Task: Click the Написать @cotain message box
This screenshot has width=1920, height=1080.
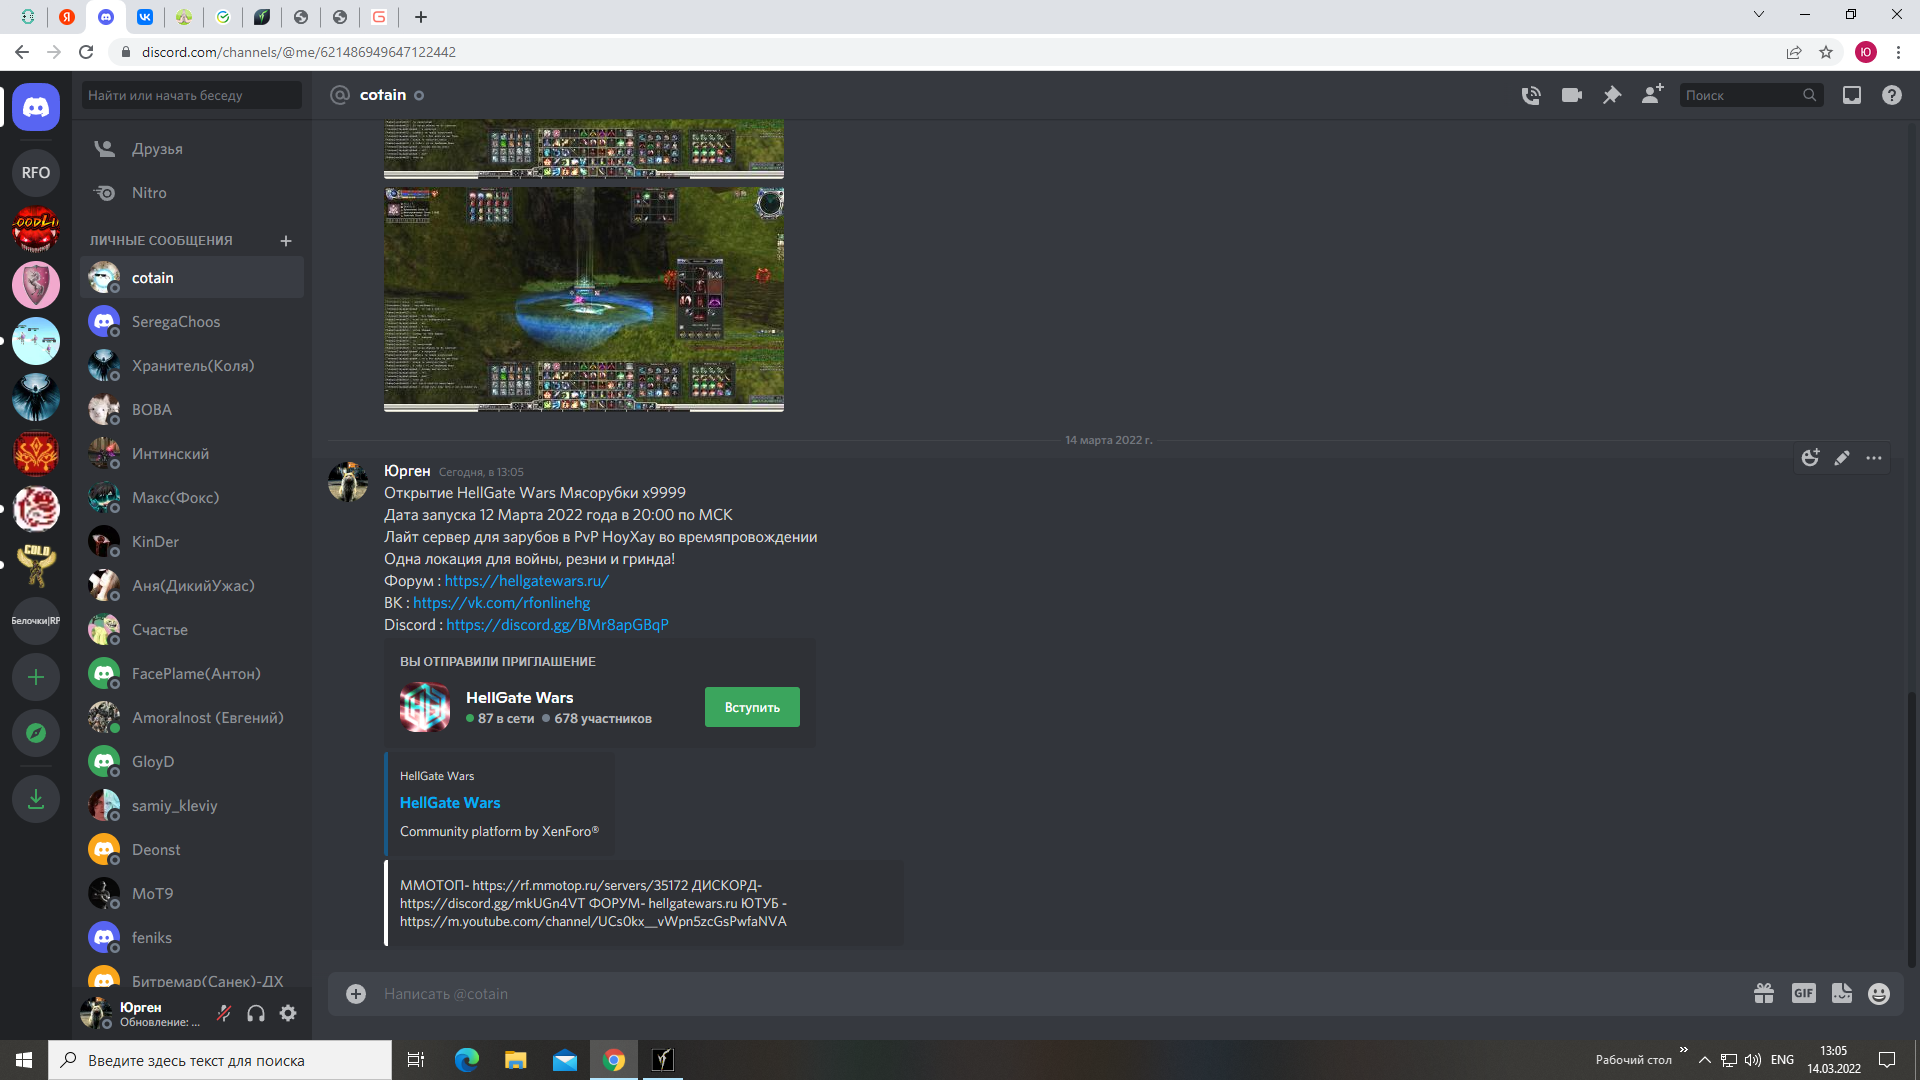Action: pyautogui.click(x=1060, y=993)
